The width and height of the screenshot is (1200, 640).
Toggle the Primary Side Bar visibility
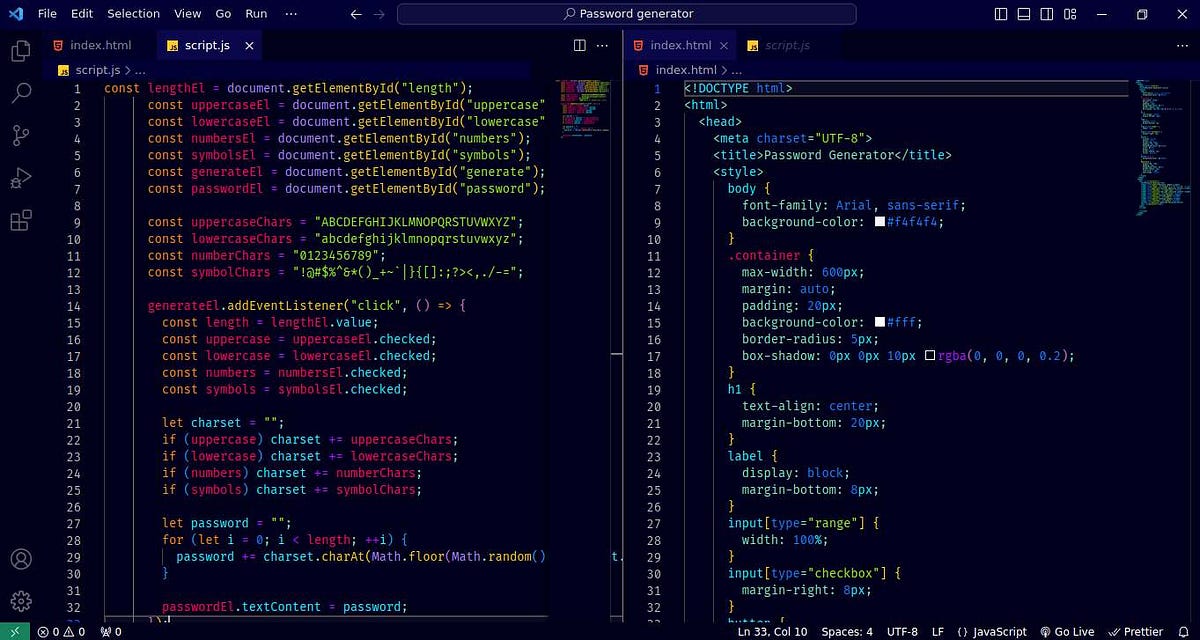click(1000, 13)
